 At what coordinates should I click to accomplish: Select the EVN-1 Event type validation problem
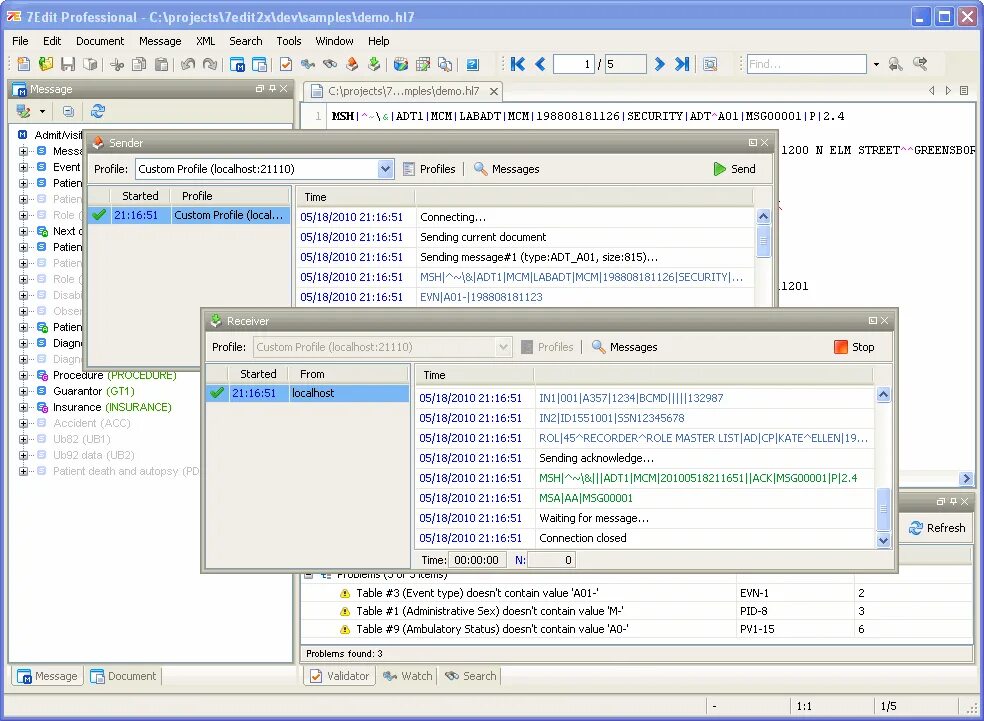coord(636,593)
